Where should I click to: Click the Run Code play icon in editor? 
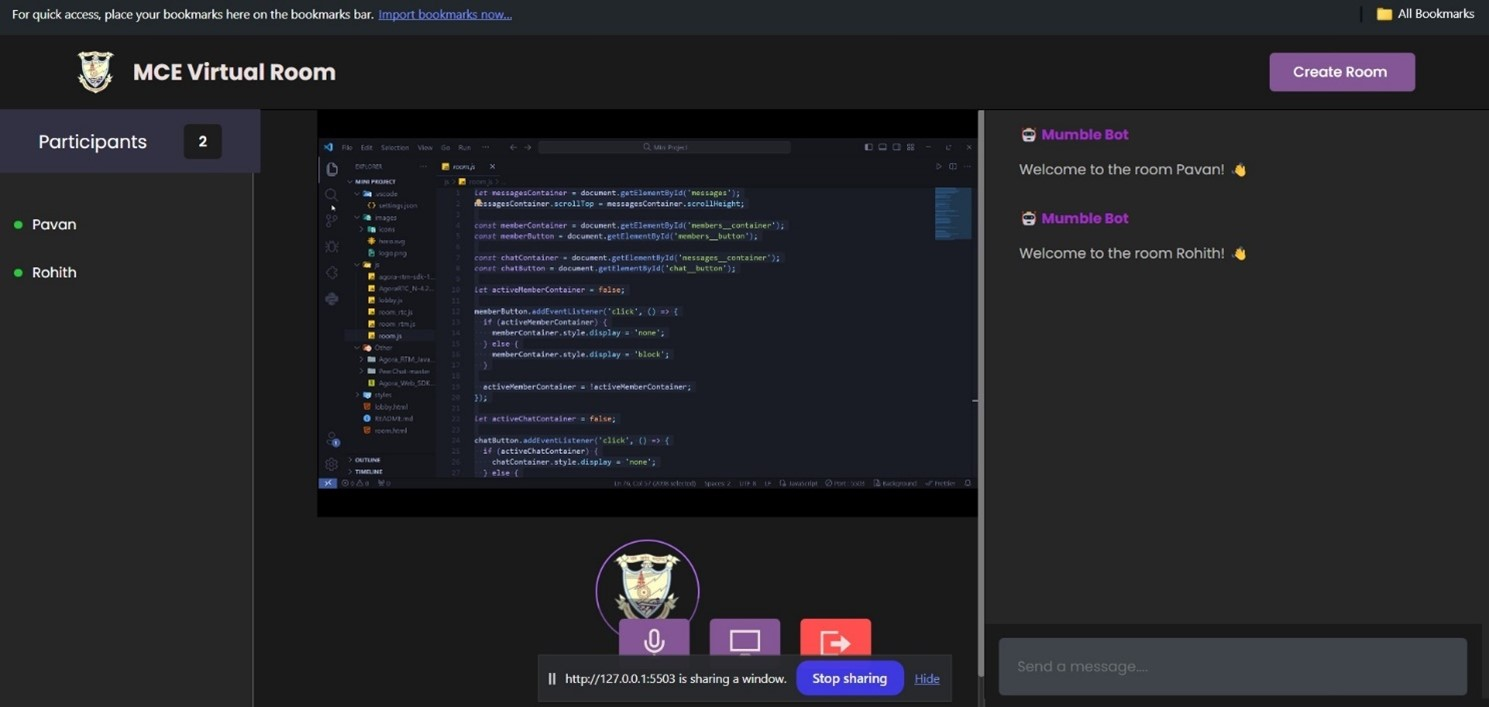click(x=939, y=166)
